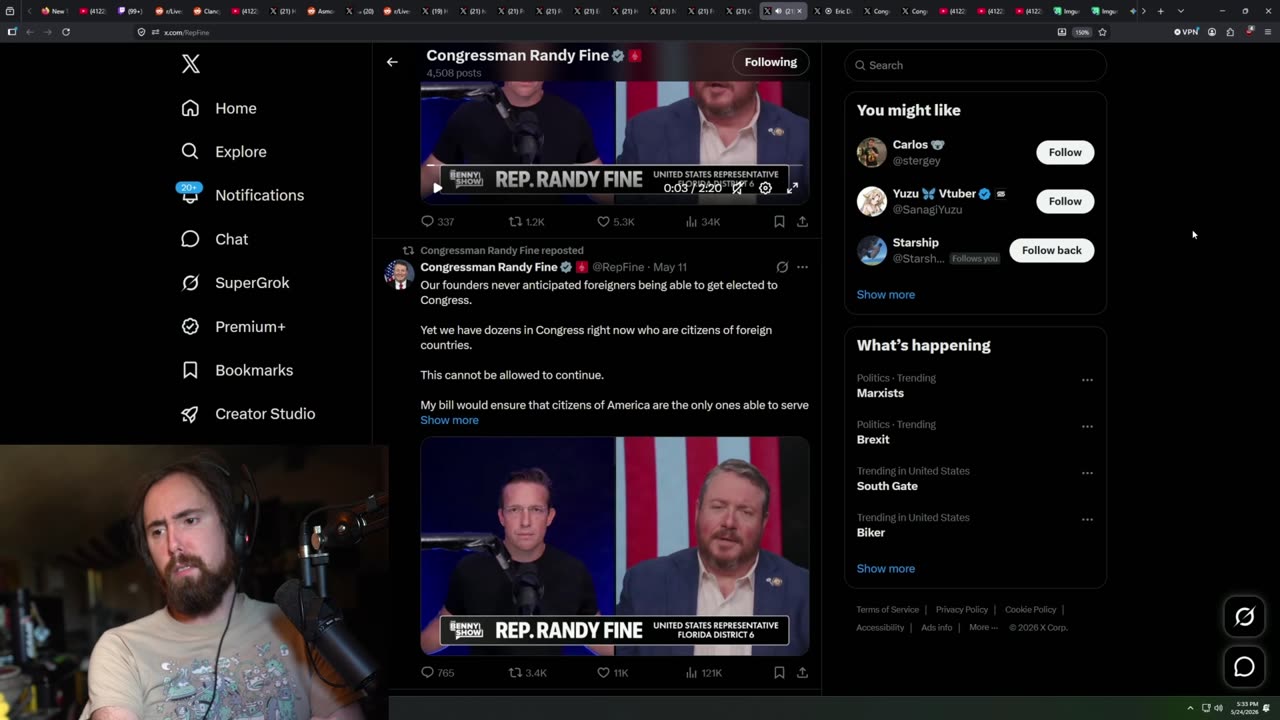Open Premium+ in the sidebar
1280x720 pixels.
tap(233, 326)
